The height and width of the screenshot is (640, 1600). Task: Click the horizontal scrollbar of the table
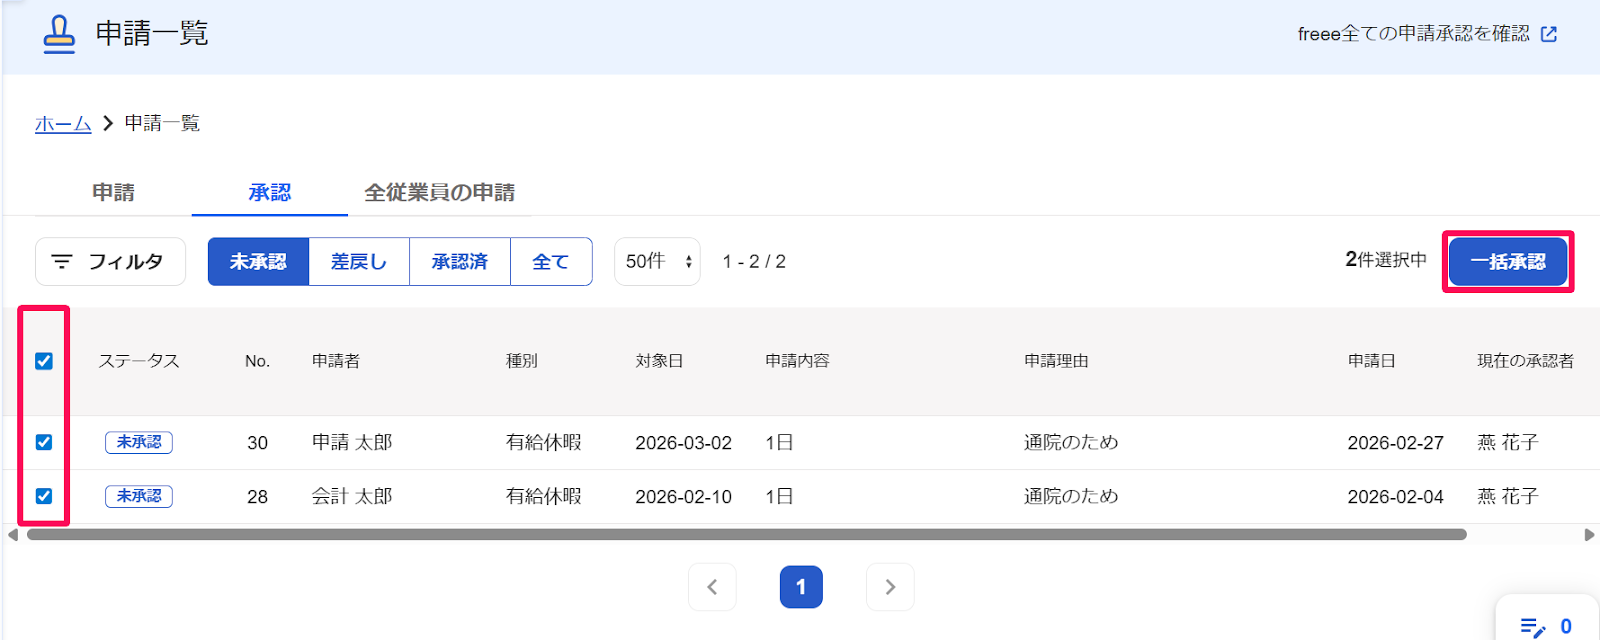(747, 535)
